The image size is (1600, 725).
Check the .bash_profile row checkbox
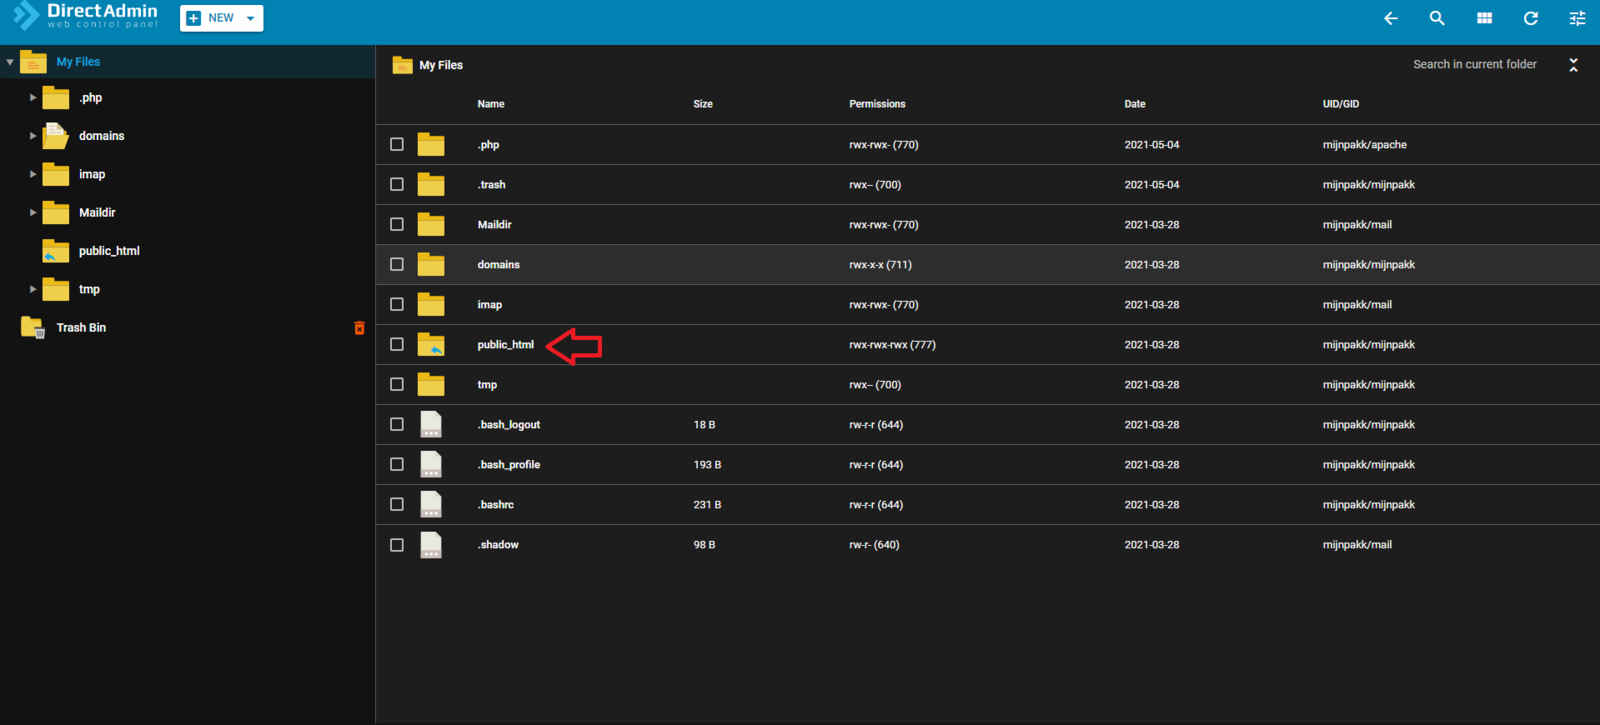[397, 465]
